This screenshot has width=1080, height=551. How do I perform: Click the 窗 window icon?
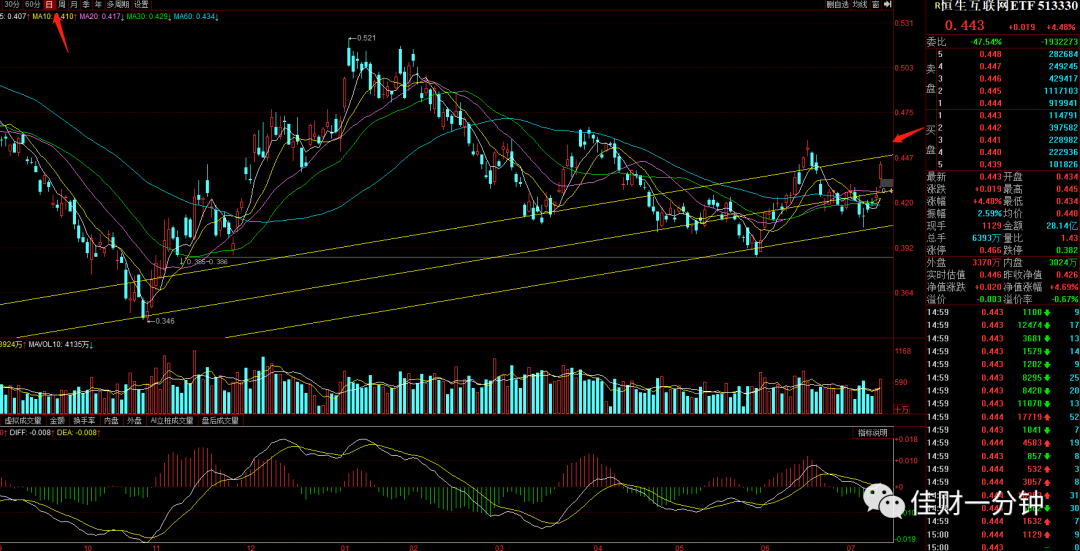pyautogui.click(x=875, y=4)
